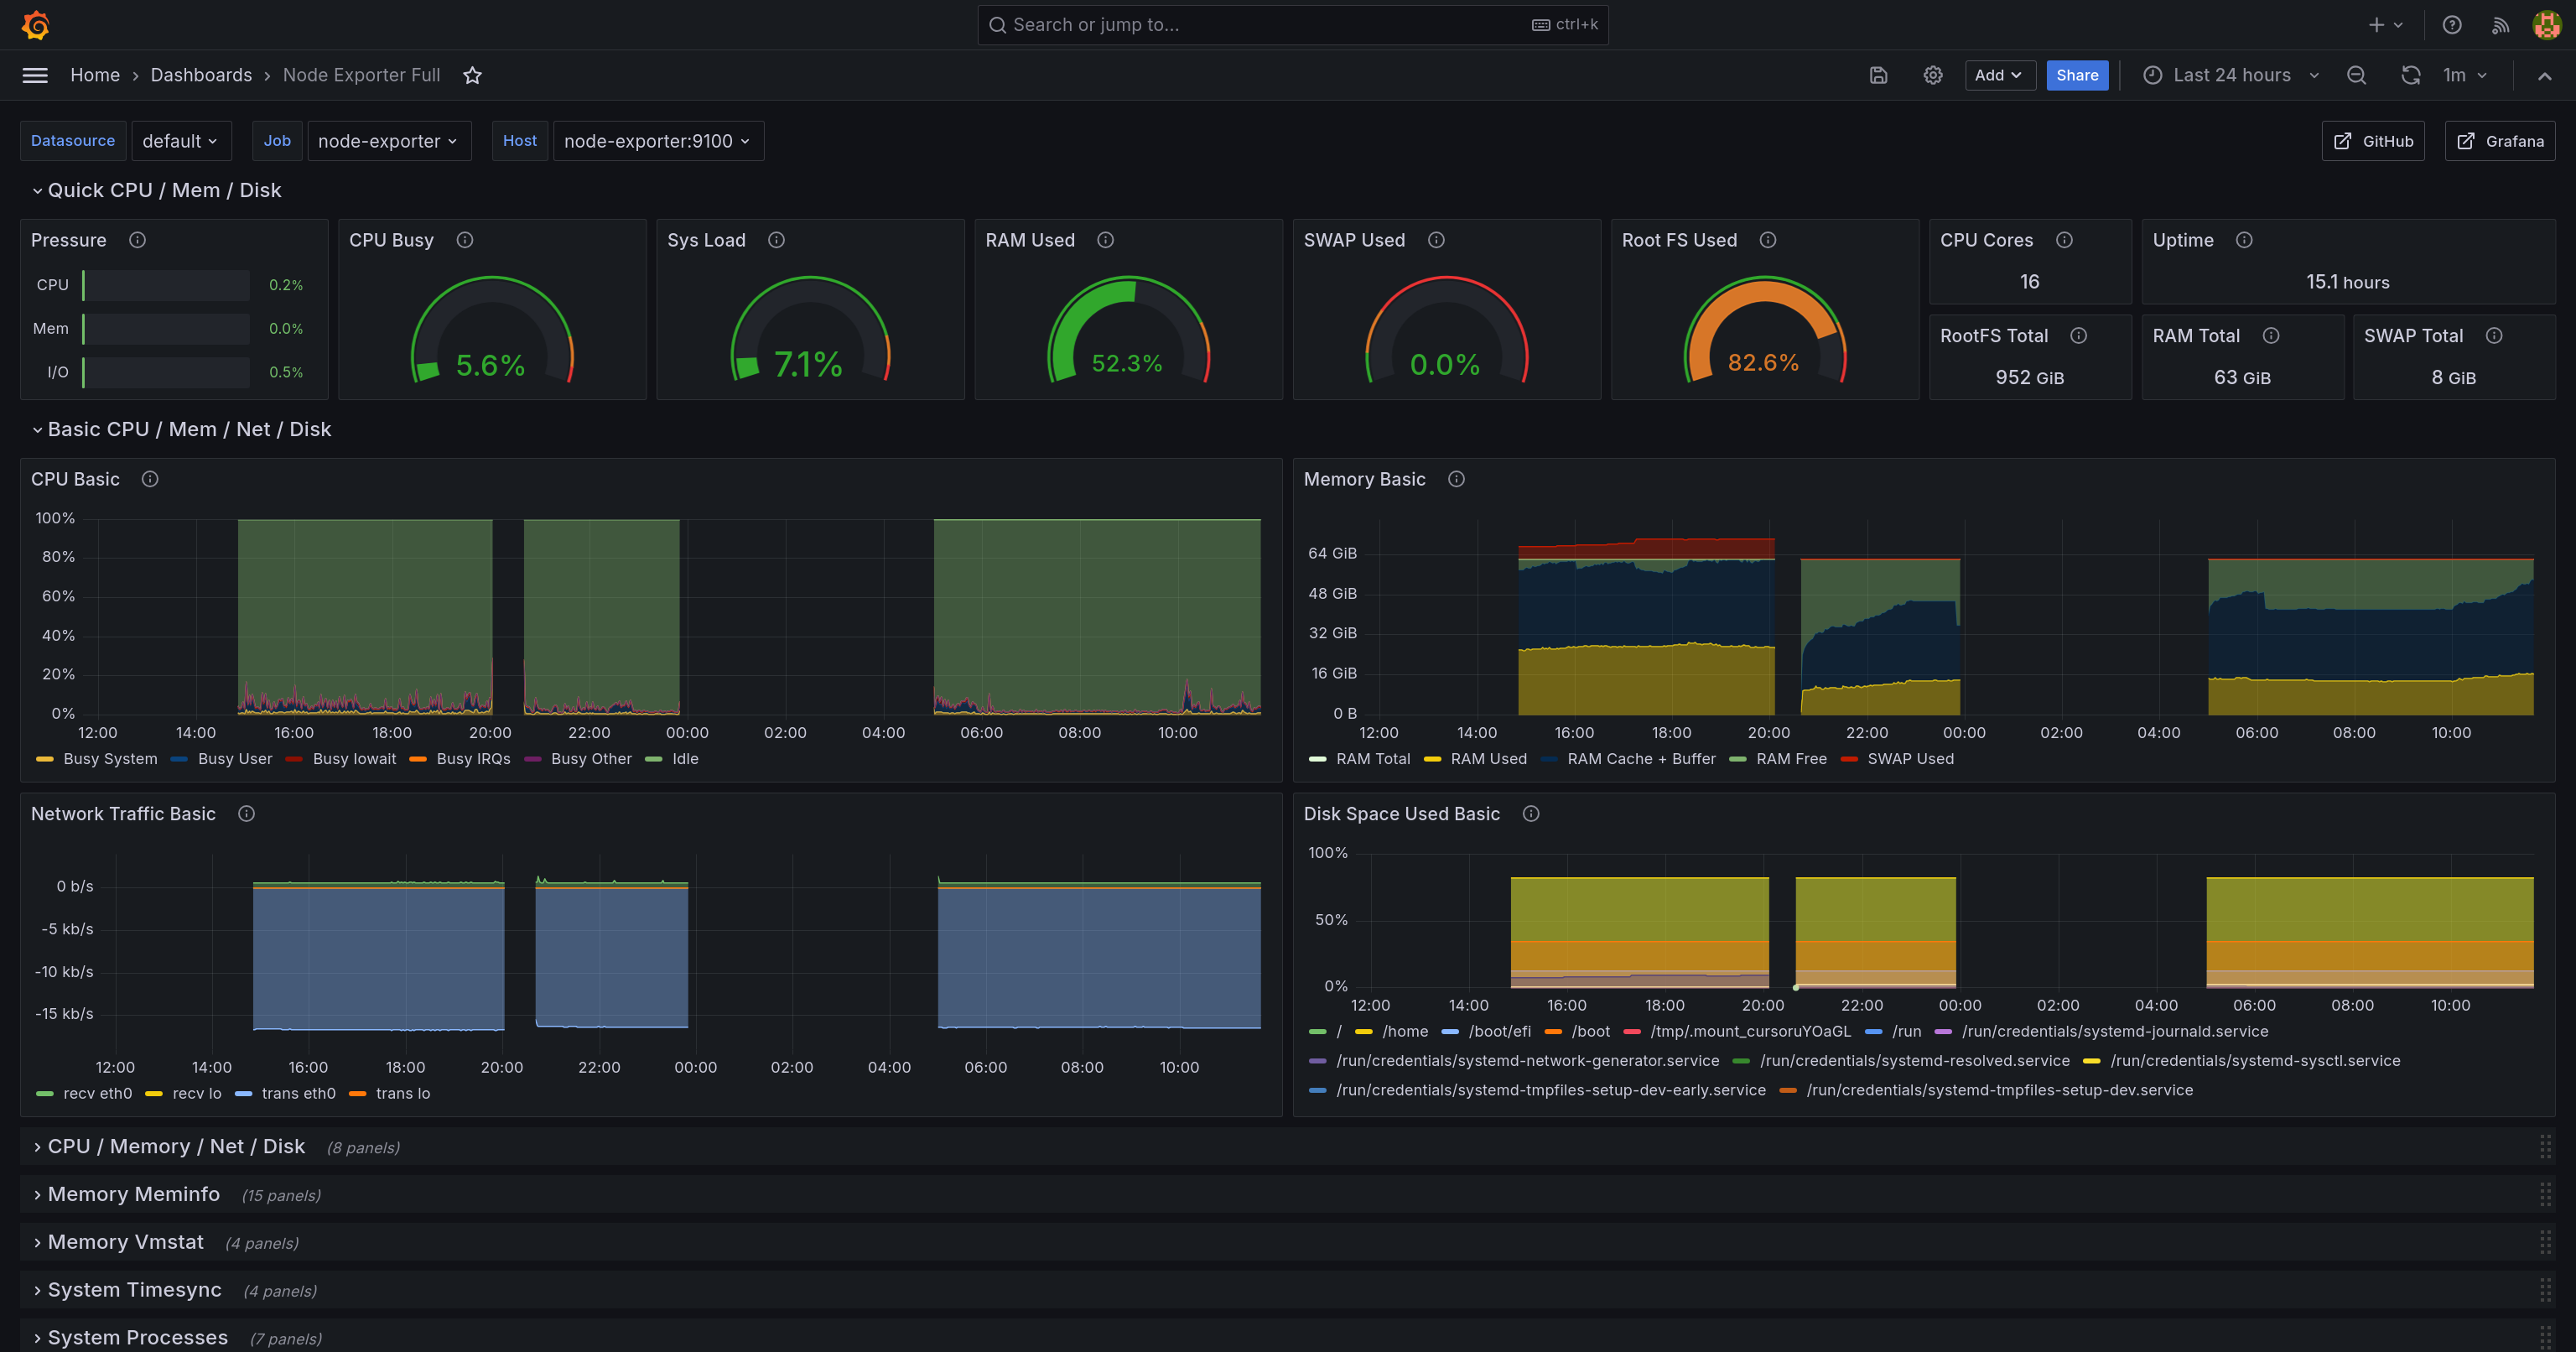This screenshot has width=2576, height=1352.
Task: Open the Last 24 hours time picker
Action: pyautogui.click(x=2231, y=75)
